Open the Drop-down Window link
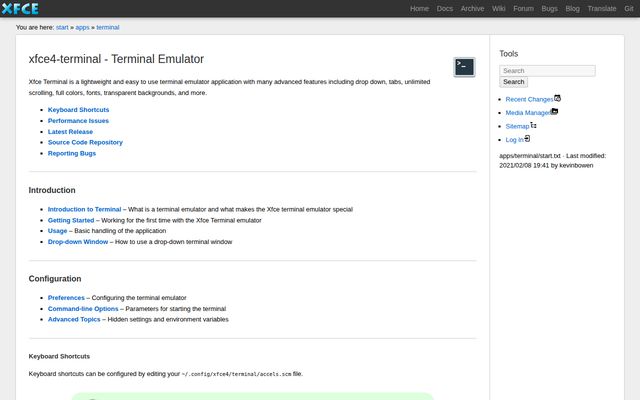Image resolution: width=640 pixels, height=400 pixels. pos(78,242)
